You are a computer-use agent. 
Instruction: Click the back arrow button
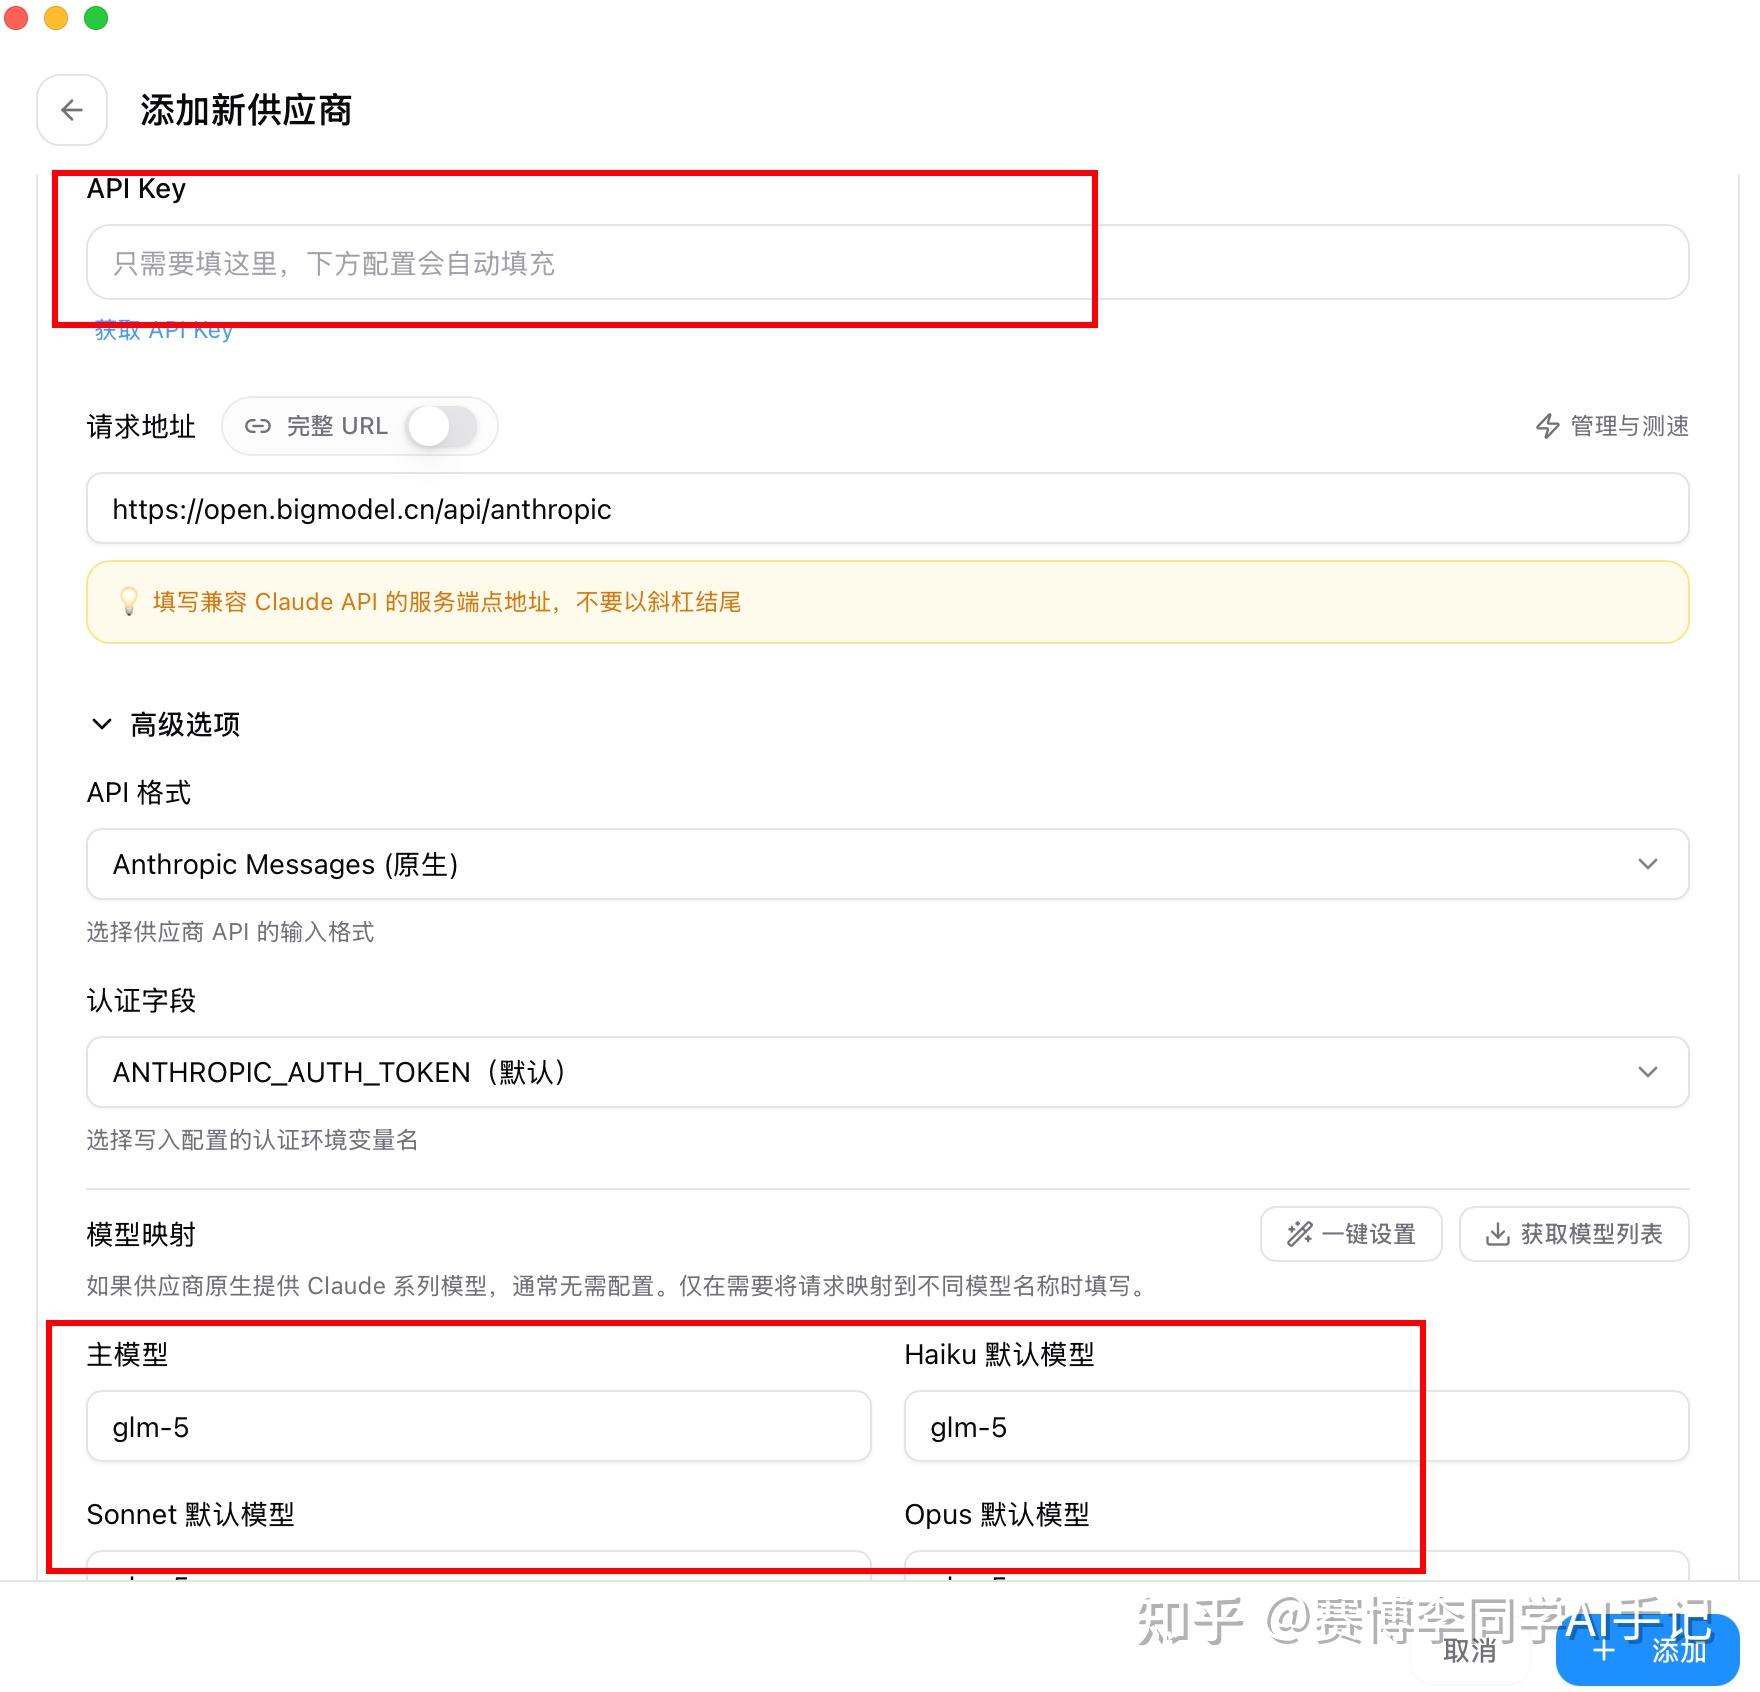(72, 110)
